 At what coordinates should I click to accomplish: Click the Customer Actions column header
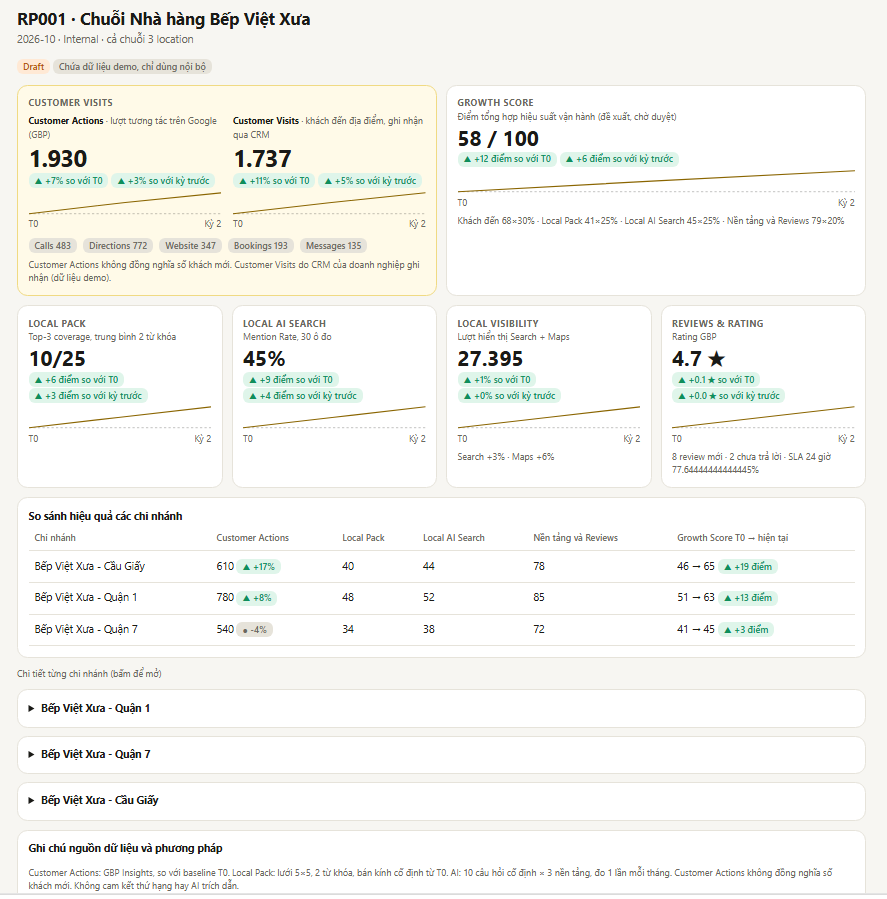click(252, 538)
